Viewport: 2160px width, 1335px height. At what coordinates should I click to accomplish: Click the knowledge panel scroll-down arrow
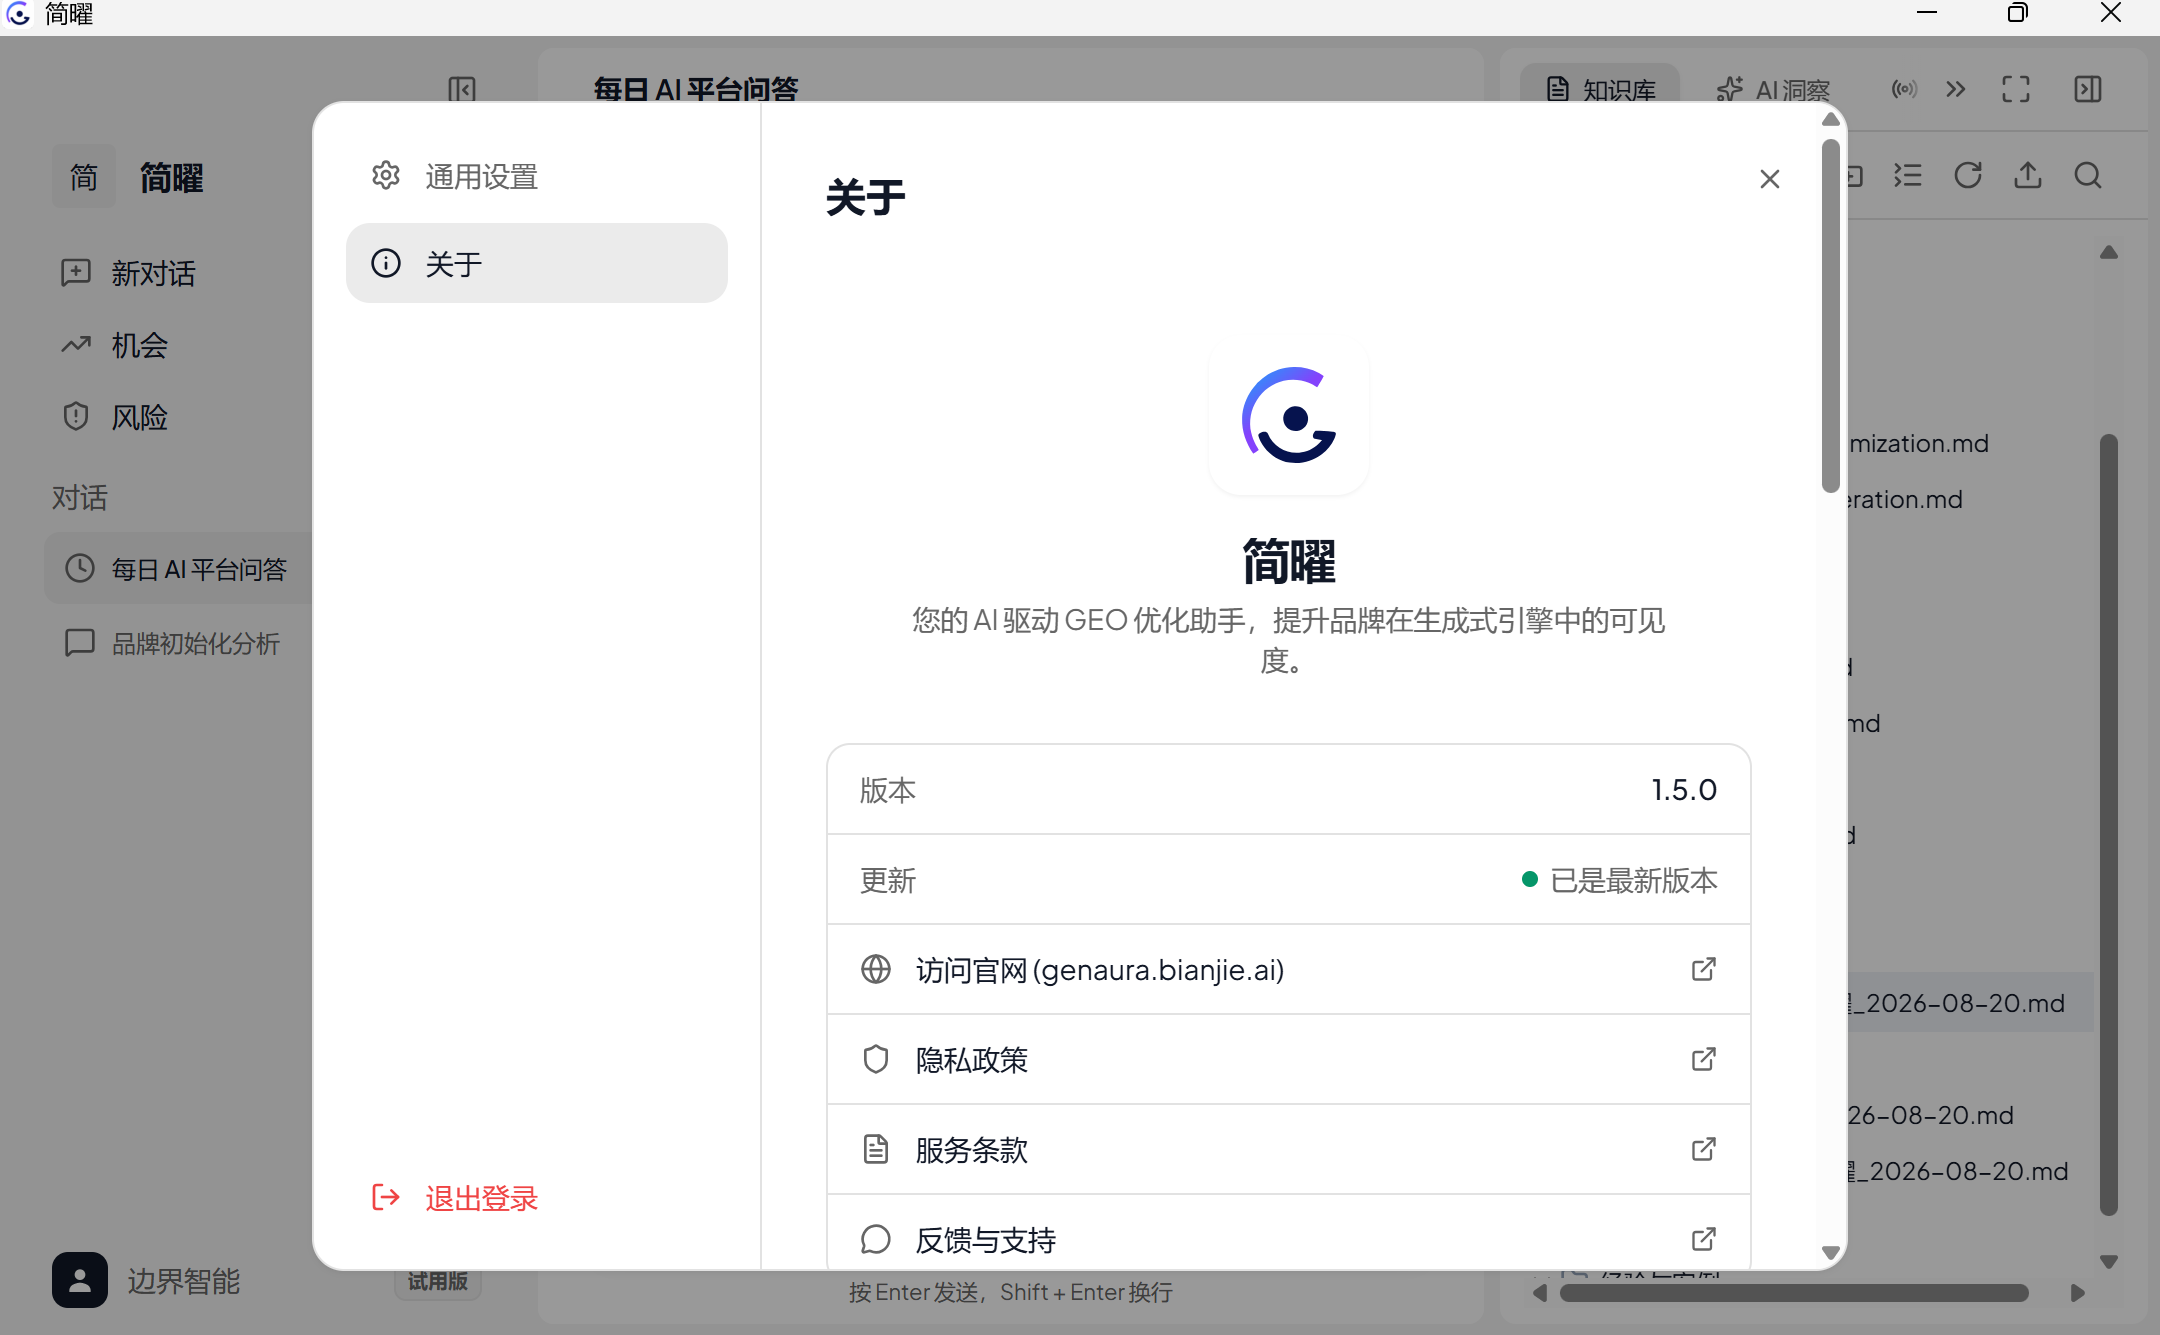[2109, 1262]
